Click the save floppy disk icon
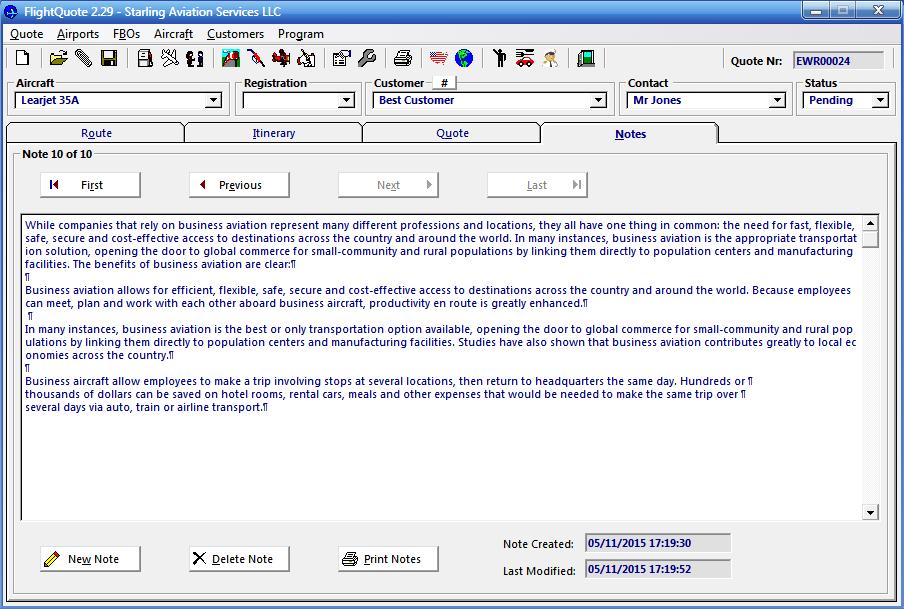 [x=109, y=59]
